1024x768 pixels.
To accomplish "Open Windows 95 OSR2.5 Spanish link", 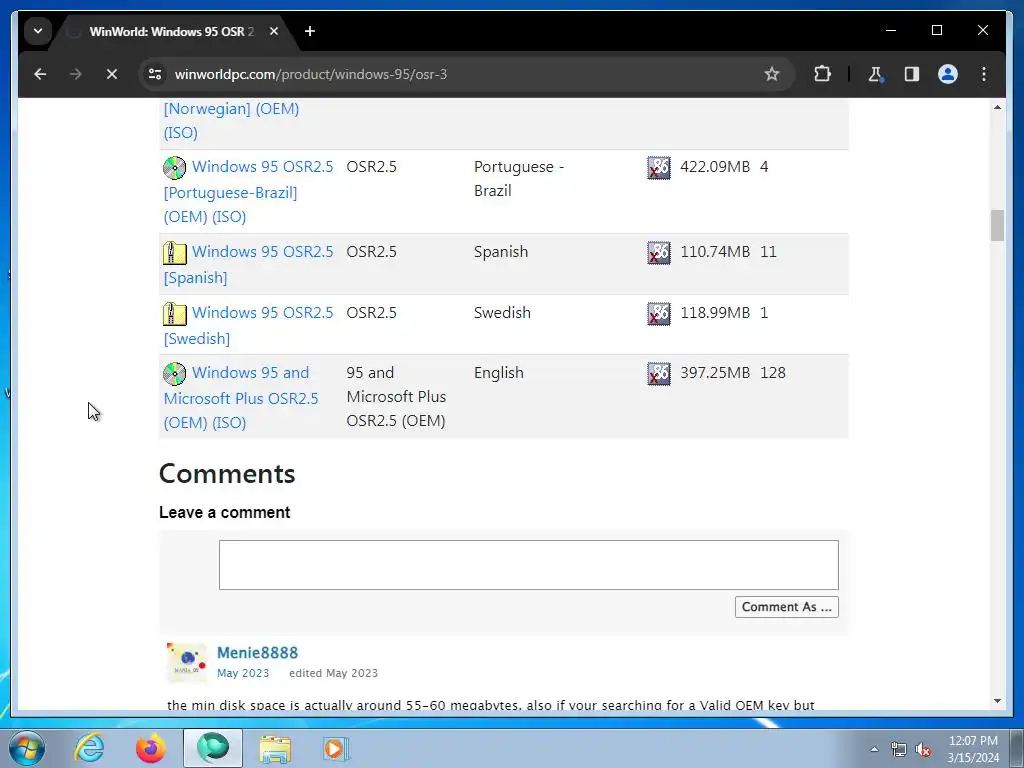I will coord(248,264).
